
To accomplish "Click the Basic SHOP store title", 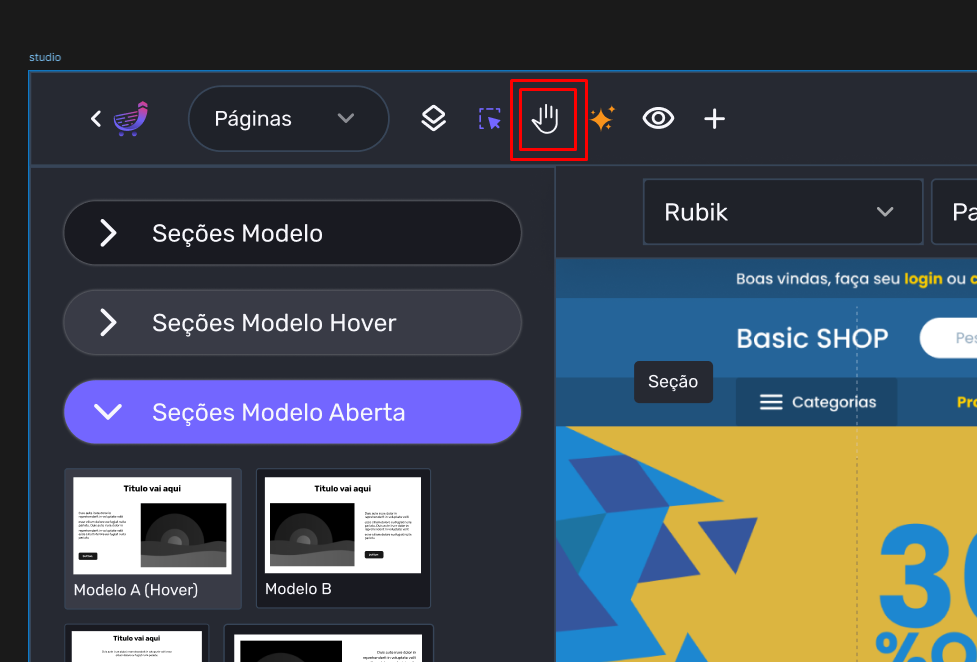I will pyautogui.click(x=812, y=338).
